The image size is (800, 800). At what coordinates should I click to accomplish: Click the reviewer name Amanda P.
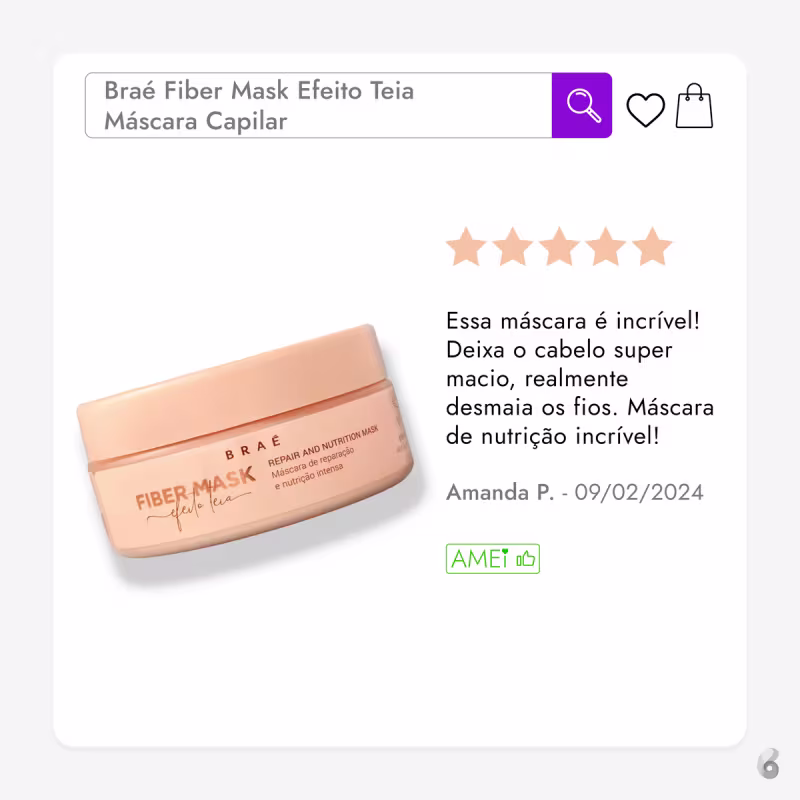click(500, 492)
